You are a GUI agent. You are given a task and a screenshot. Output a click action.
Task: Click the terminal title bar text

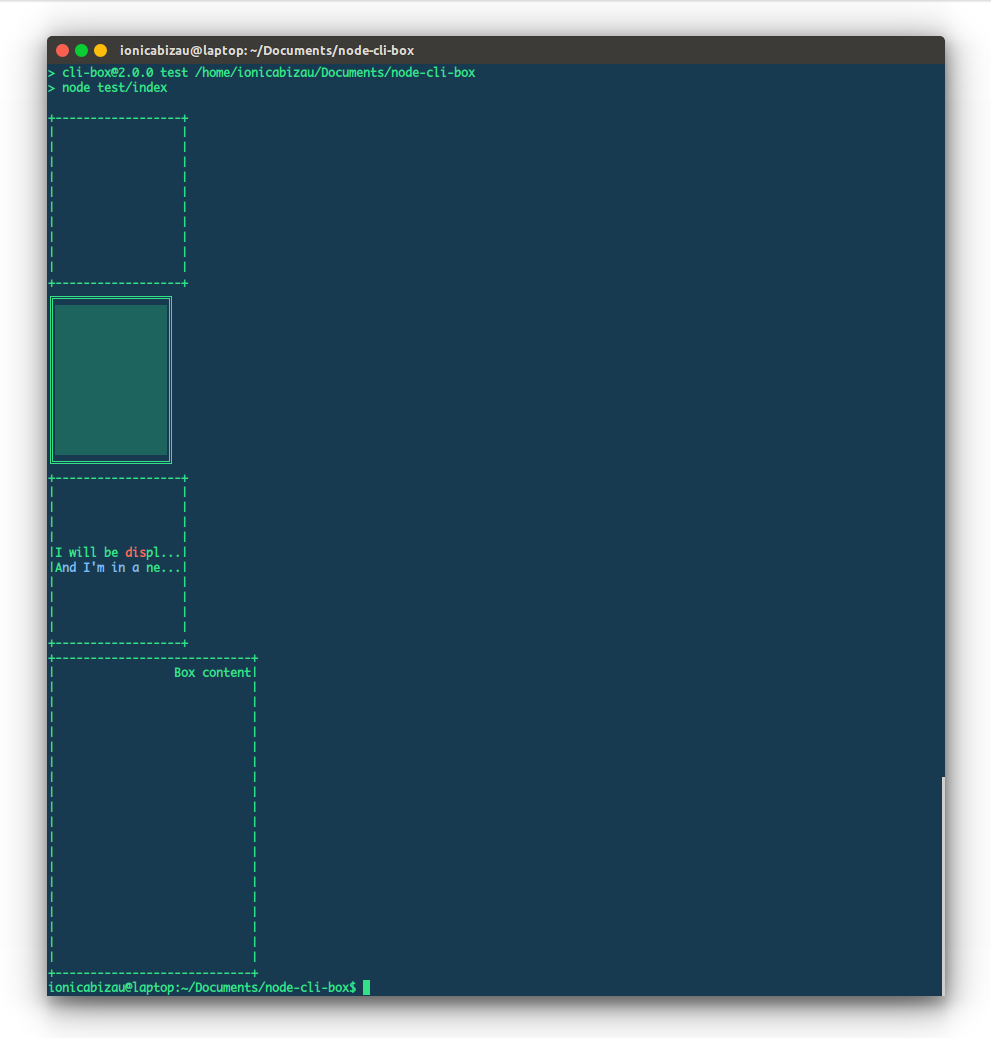point(267,49)
